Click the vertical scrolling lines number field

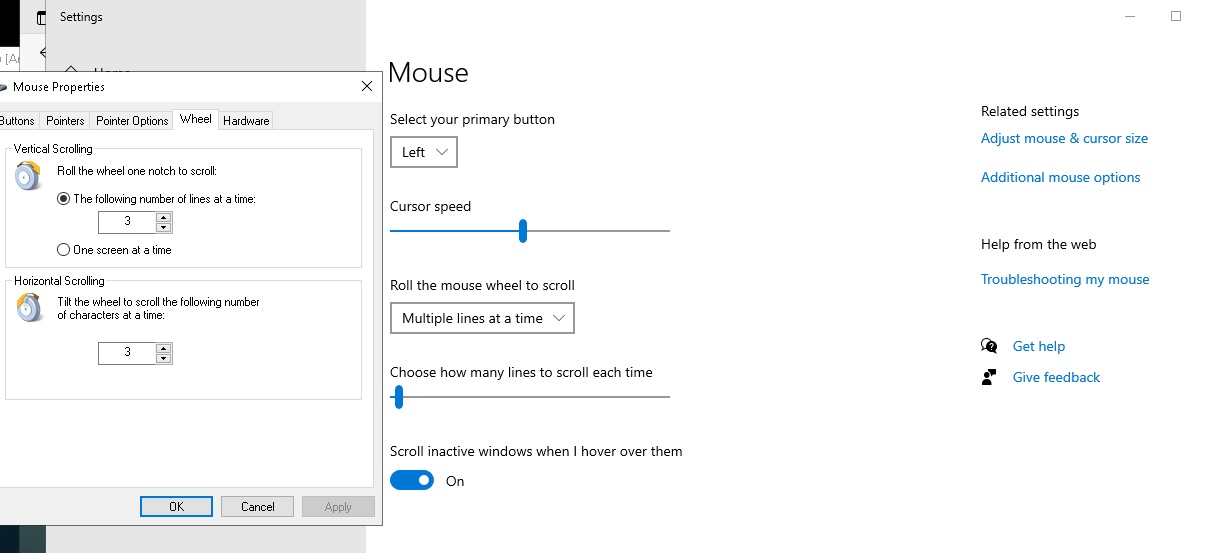coord(127,221)
